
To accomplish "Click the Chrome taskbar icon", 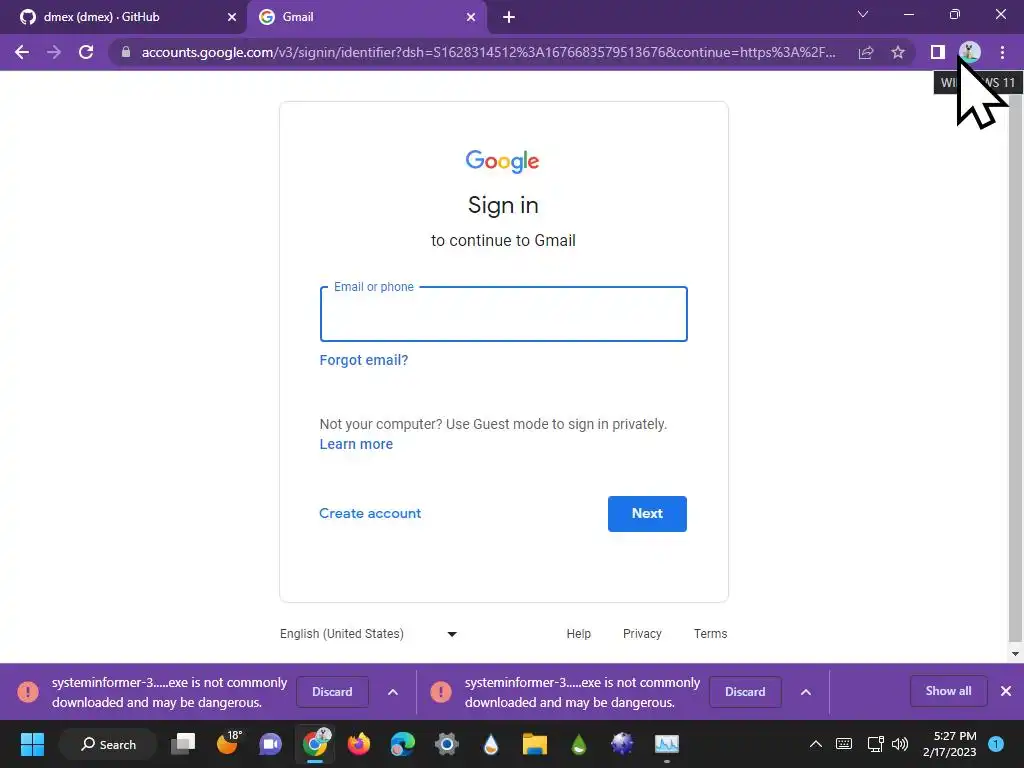I will 316,743.
